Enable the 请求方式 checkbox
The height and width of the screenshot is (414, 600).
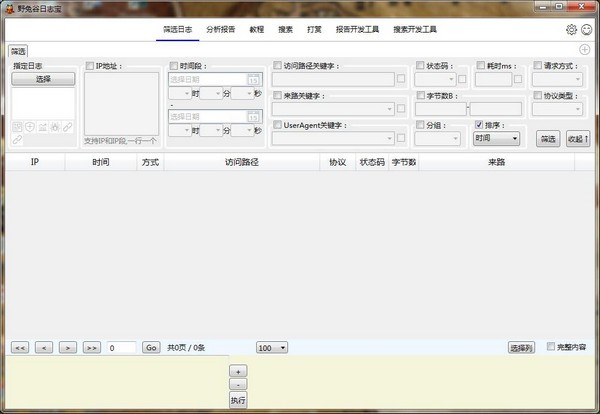point(538,65)
